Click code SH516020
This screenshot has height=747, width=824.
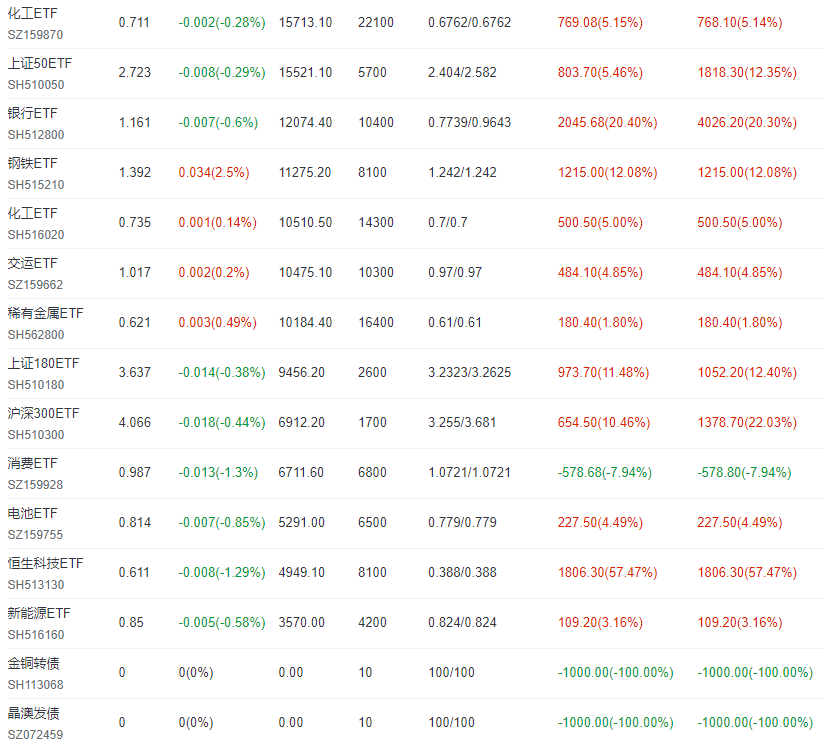click(36, 234)
